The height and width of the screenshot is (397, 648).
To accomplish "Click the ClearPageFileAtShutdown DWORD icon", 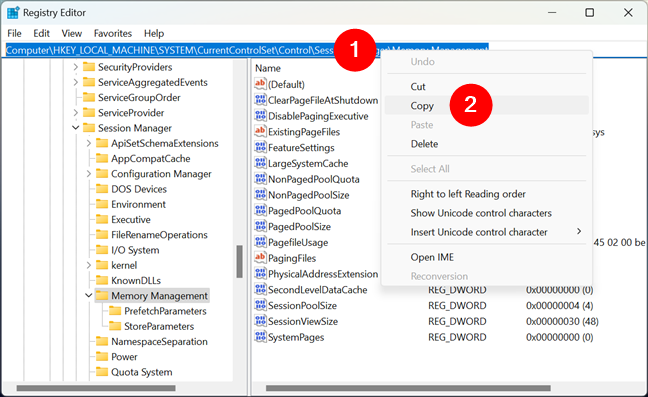I will tap(260, 100).
